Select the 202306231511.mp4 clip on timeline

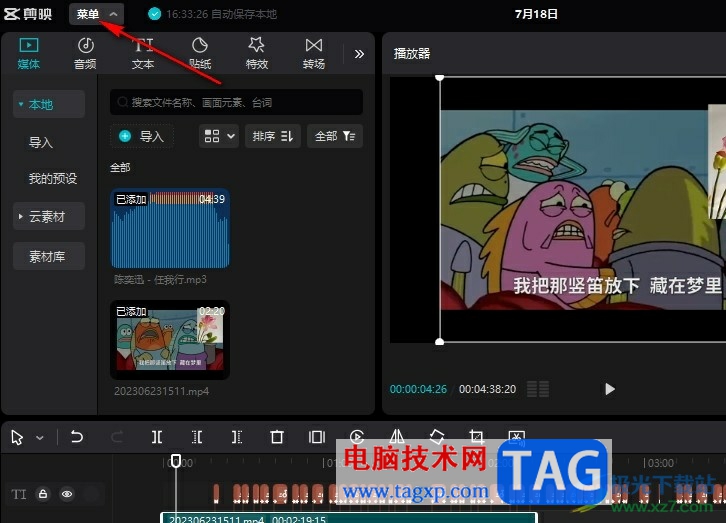(x=350, y=517)
